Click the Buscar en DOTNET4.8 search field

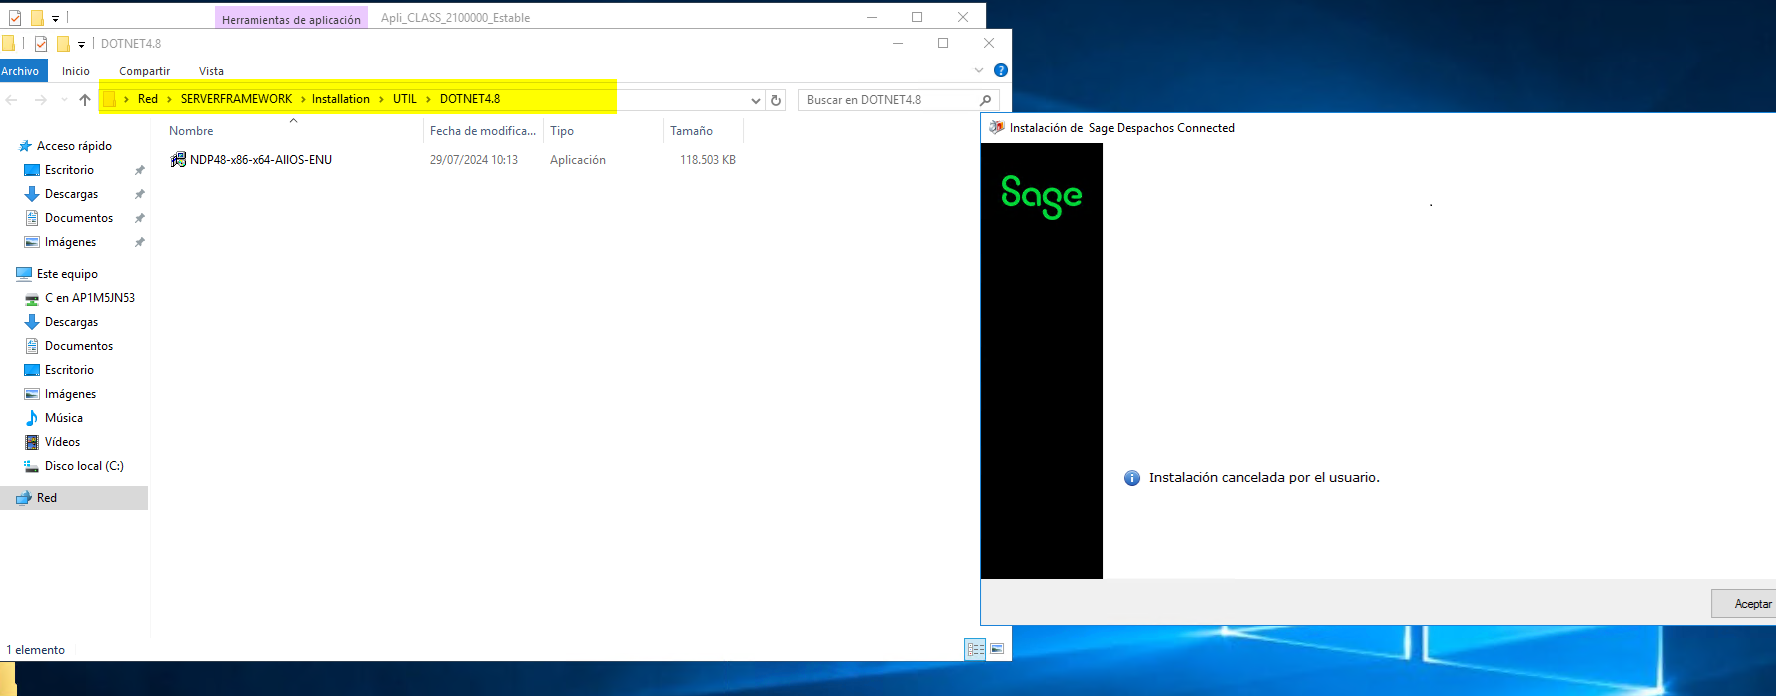885,100
